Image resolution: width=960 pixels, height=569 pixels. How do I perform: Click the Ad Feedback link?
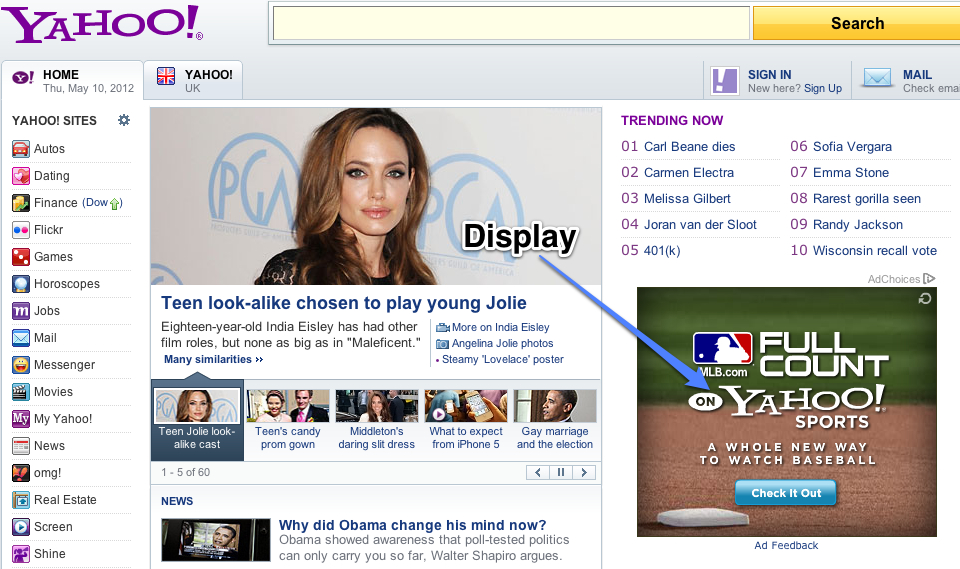[786, 545]
